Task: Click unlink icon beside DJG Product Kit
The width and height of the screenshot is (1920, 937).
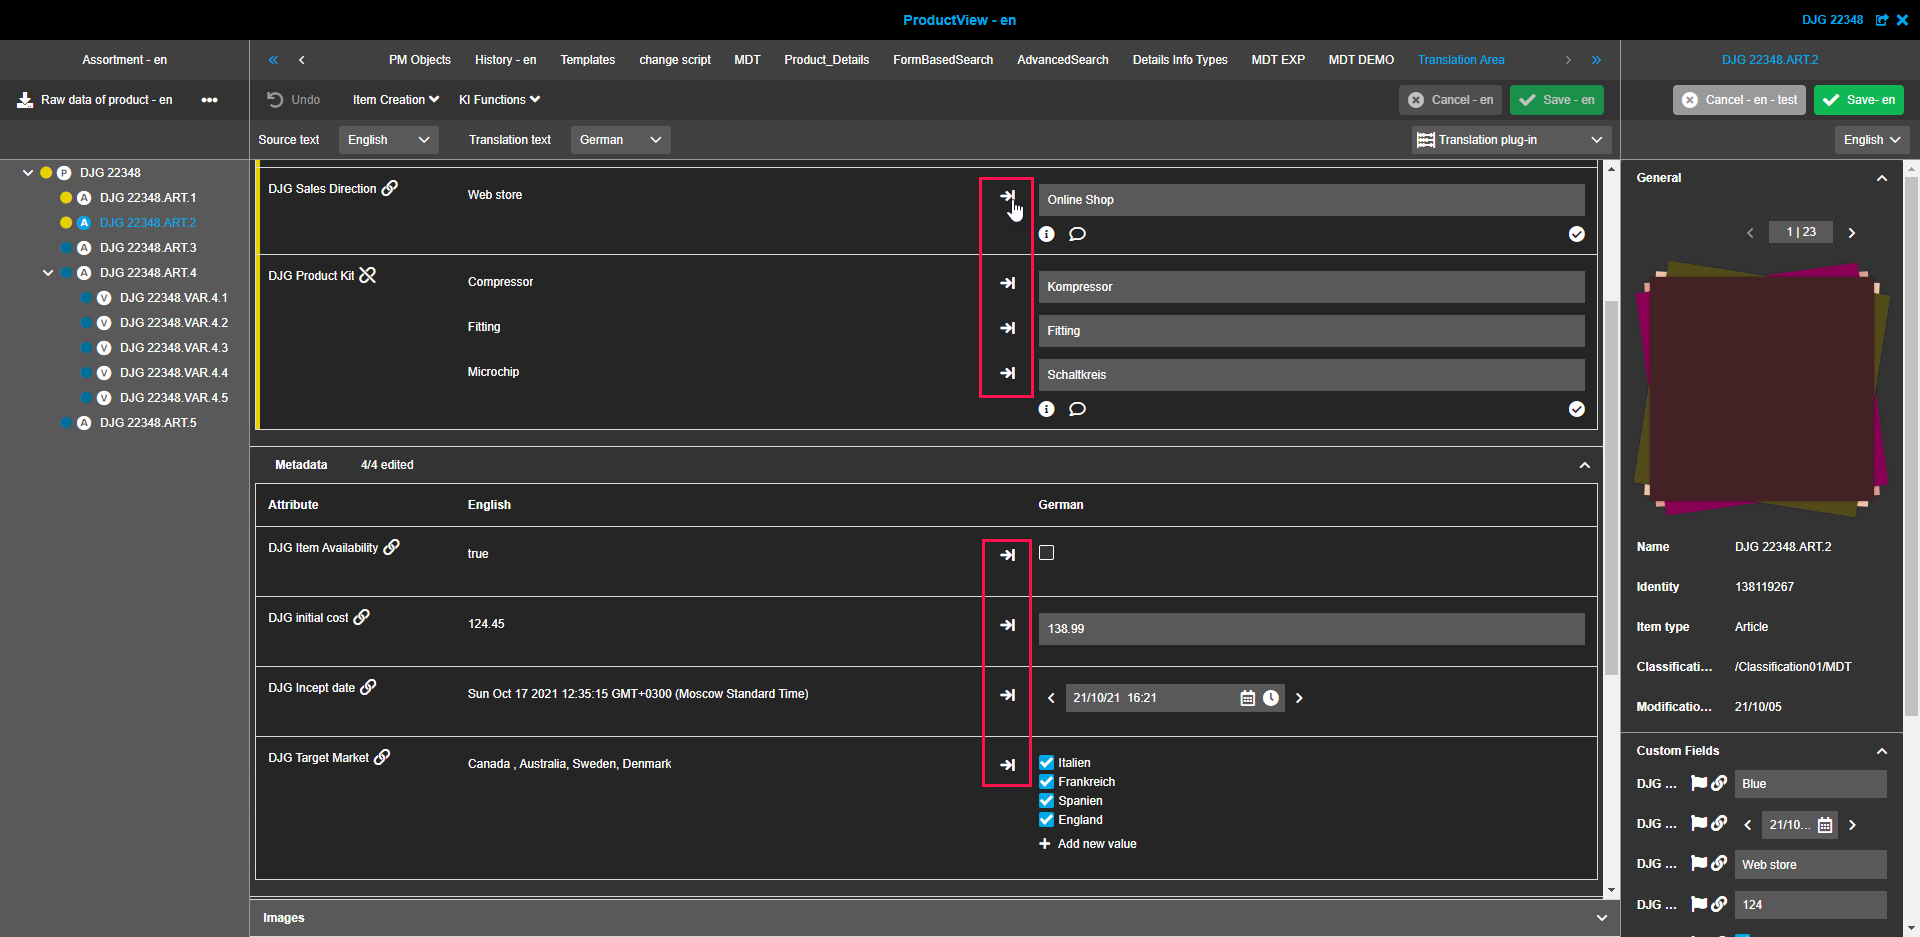Action: click(x=368, y=275)
